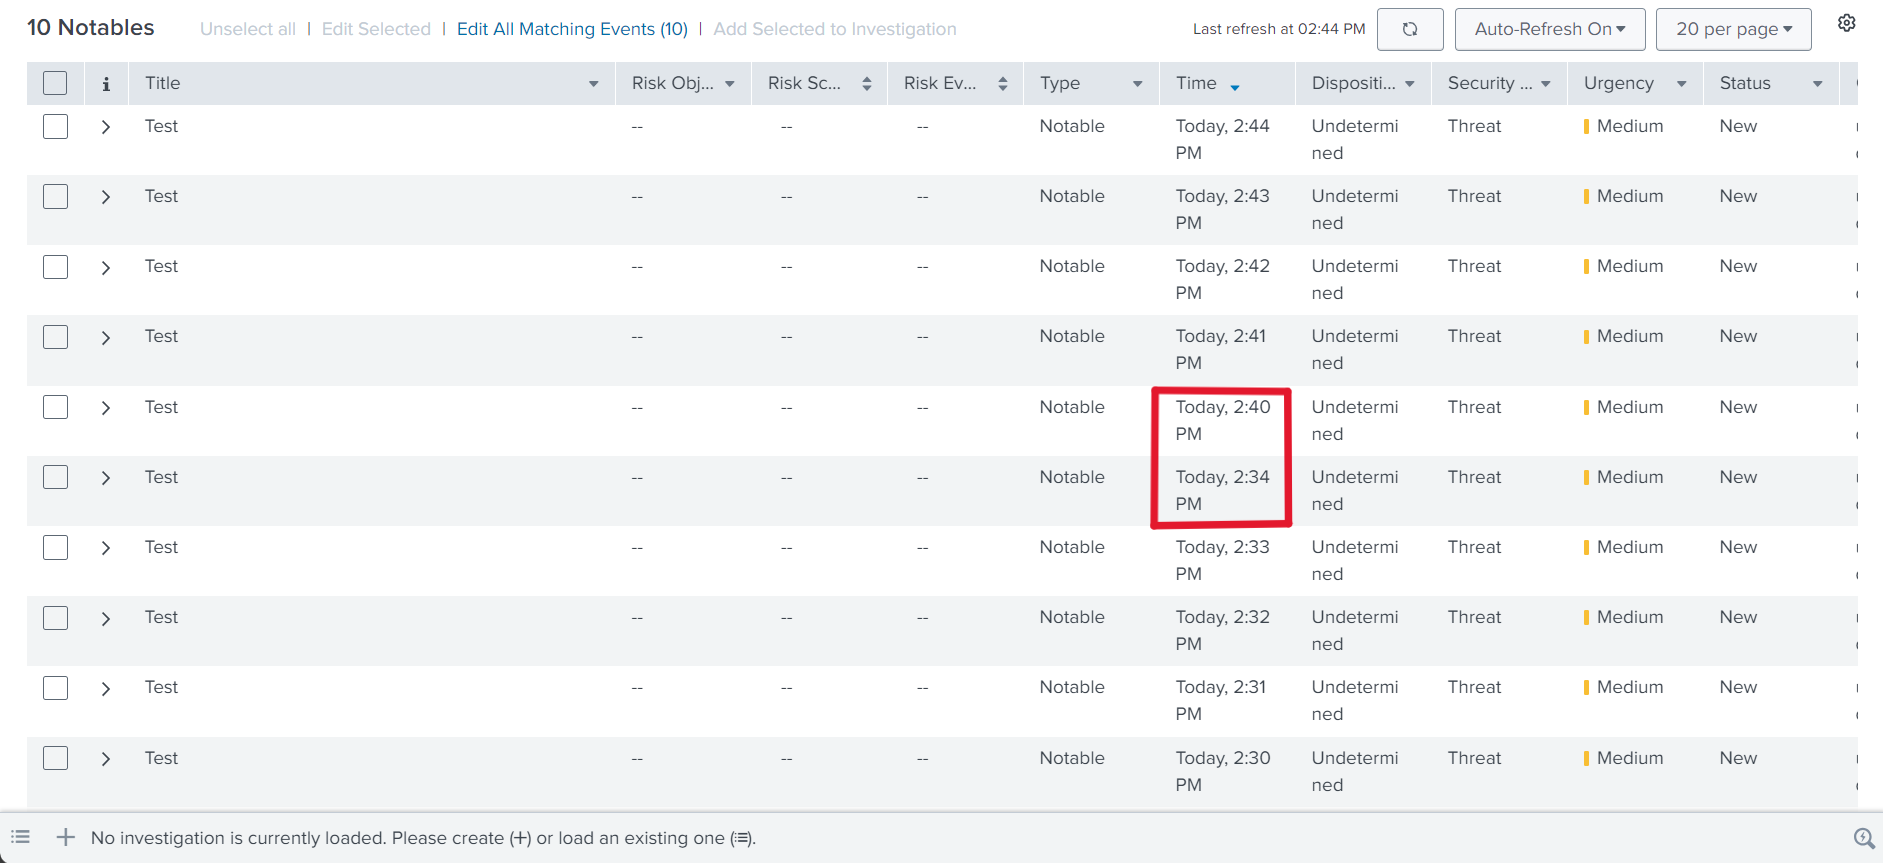The height and width of the screenshot is (863, 1883).
Task: Open the Status column filter menu
Action: [x=1817, y=84]
